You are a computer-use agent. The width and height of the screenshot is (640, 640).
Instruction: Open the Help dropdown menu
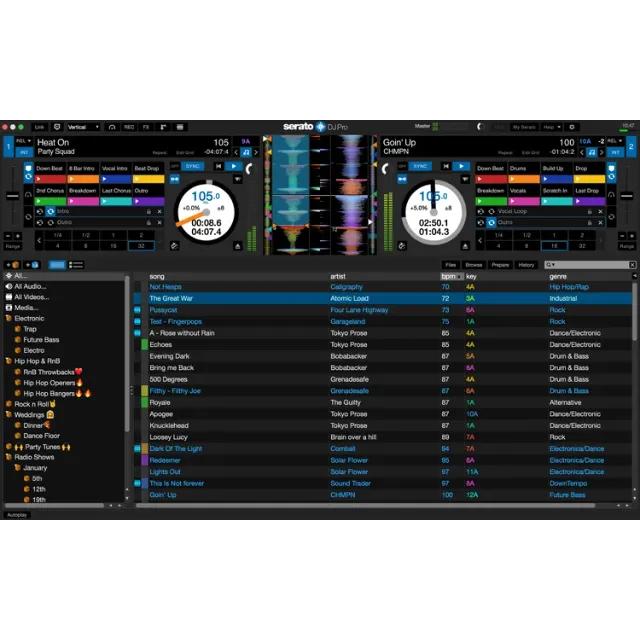pos(551,127)
